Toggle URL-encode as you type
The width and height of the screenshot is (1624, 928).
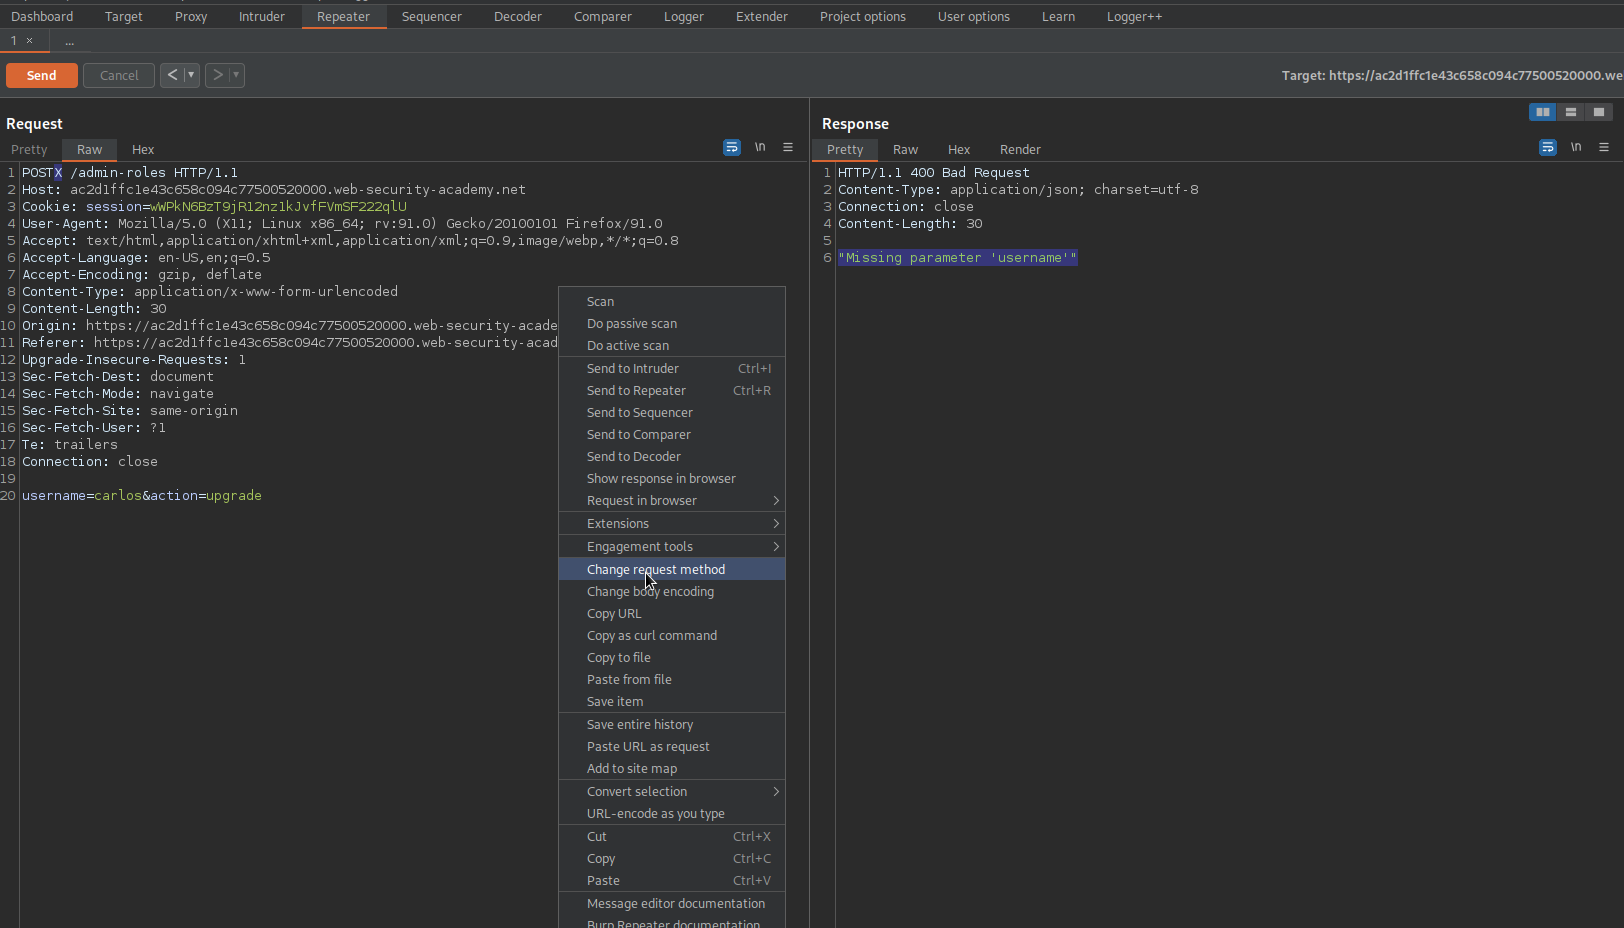(672, 813)
